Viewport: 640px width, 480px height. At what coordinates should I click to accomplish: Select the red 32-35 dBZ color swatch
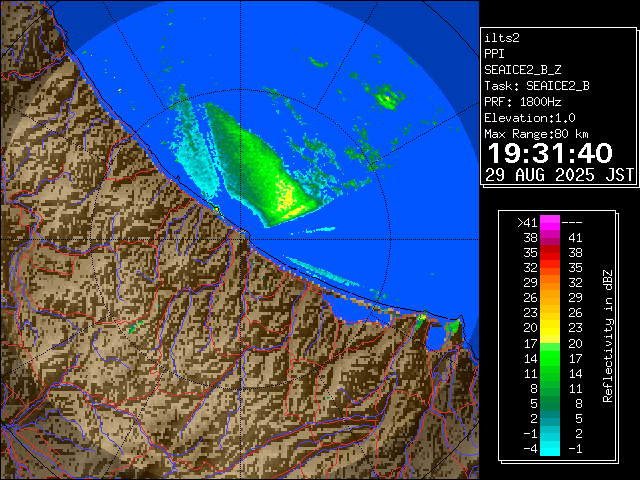point(550,268)
